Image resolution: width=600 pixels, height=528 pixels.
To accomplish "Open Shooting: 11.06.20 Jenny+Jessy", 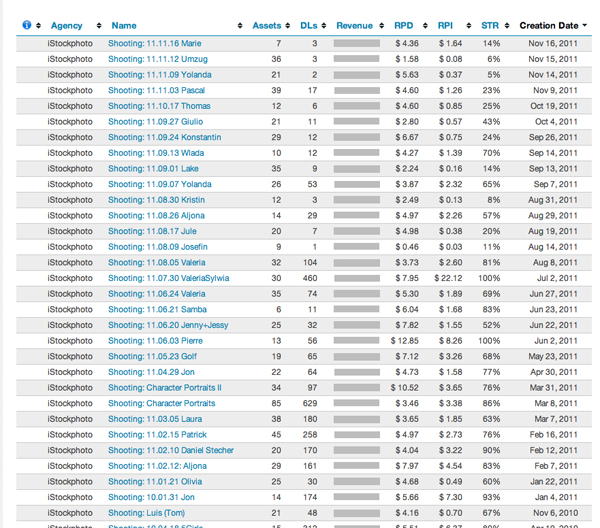I will pos(168,325).
